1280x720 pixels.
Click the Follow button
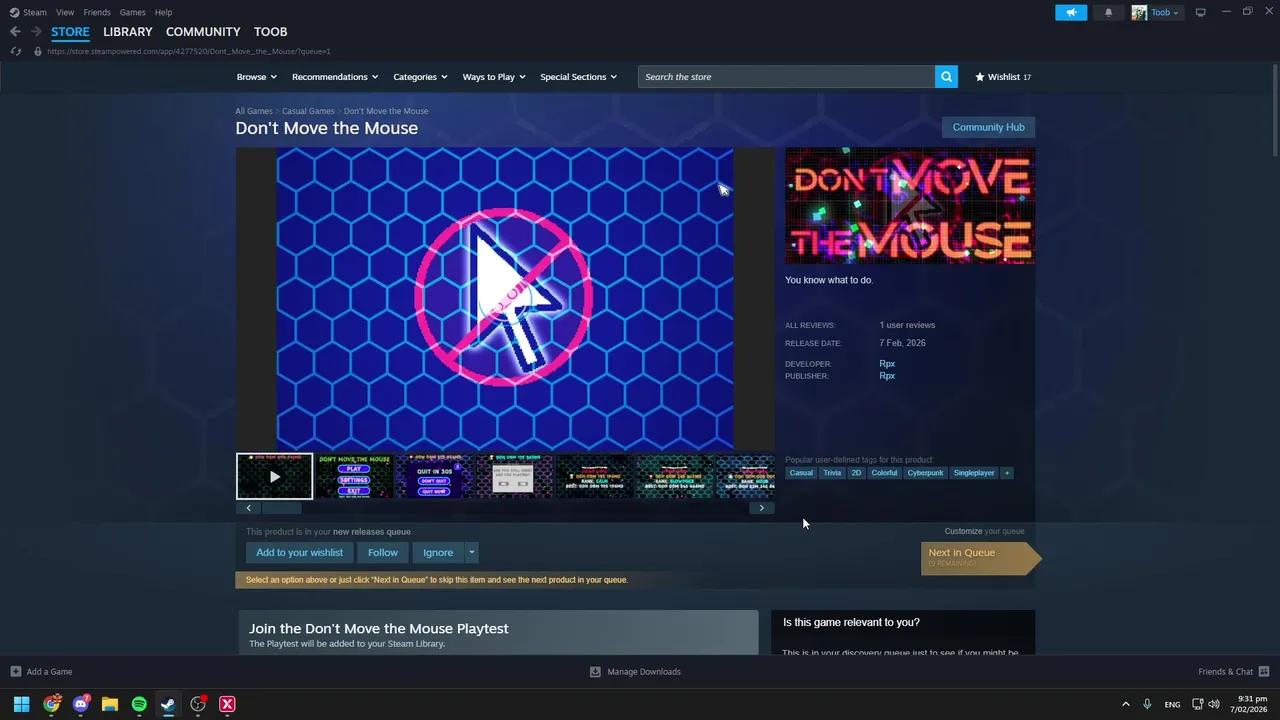(x=382, y=552)
